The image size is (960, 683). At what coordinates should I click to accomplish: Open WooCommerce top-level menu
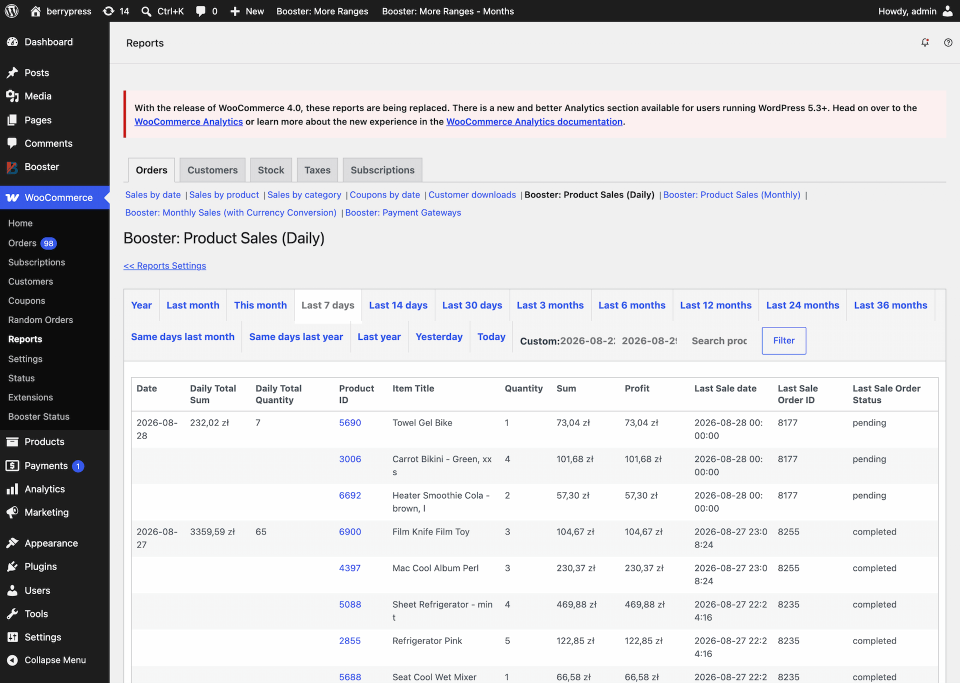[54, 197]
